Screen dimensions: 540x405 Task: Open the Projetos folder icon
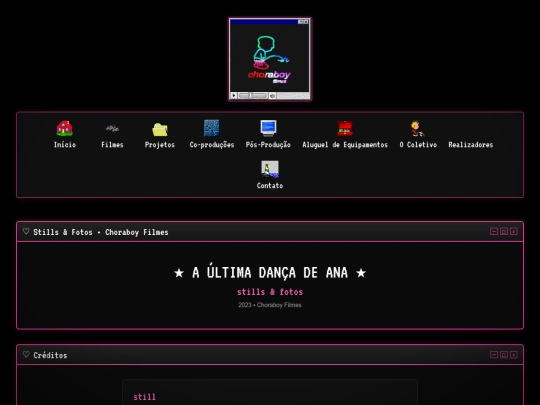pyautogui.click(x=160, y=129)
